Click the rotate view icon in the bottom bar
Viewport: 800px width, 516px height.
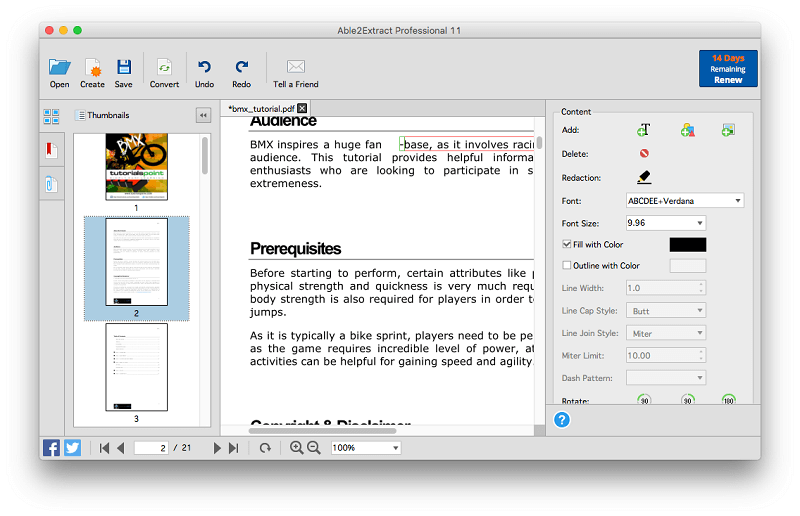click(x=265, y=448)
